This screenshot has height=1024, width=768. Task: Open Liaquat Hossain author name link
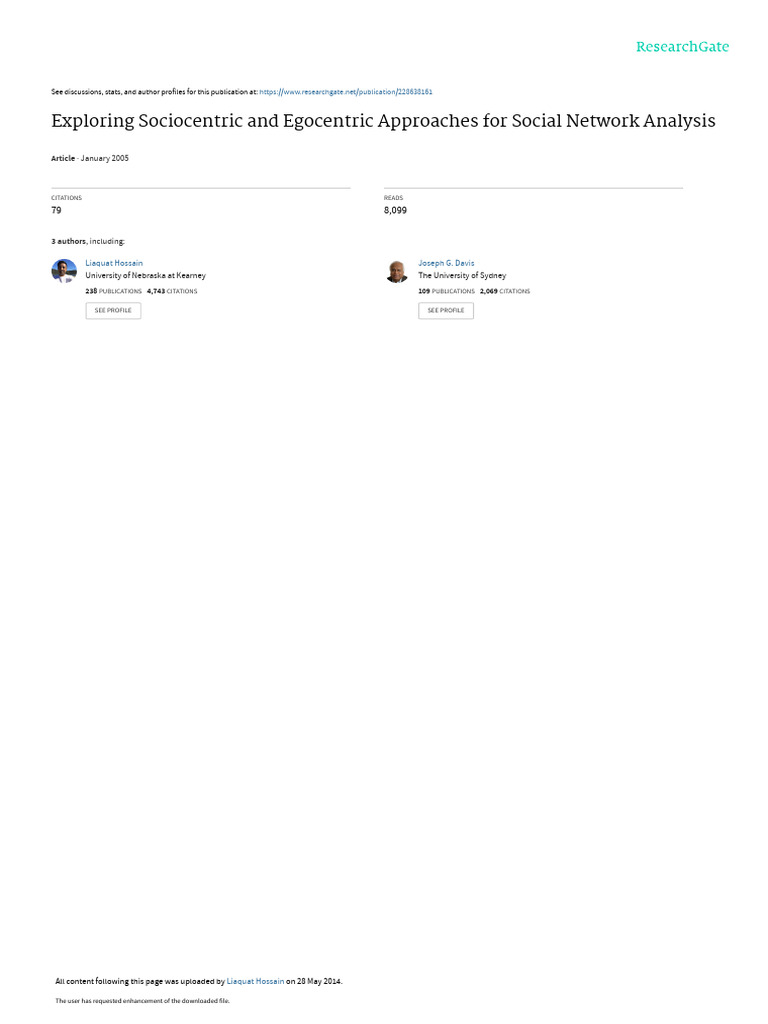pyautogui.click(x=114, y=263)
